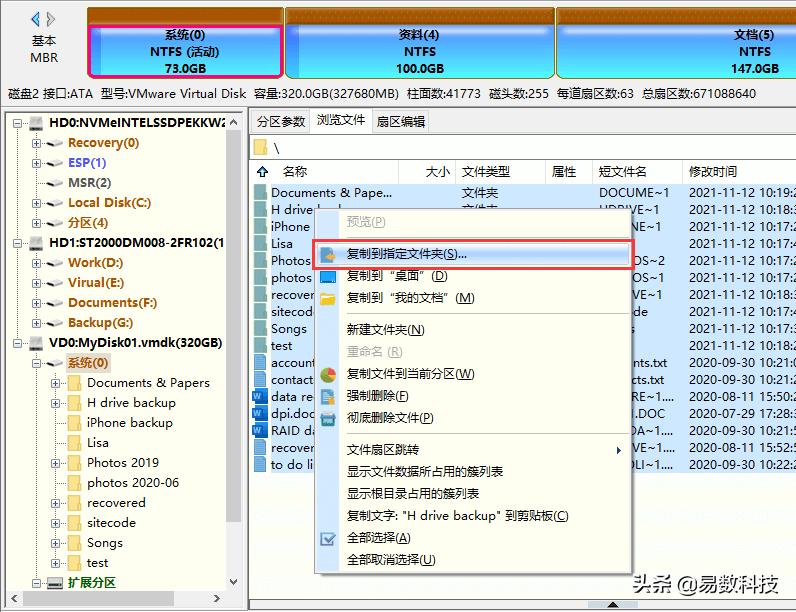Click the next disk right arrow
796x612 pixels.
pos(51,19)
